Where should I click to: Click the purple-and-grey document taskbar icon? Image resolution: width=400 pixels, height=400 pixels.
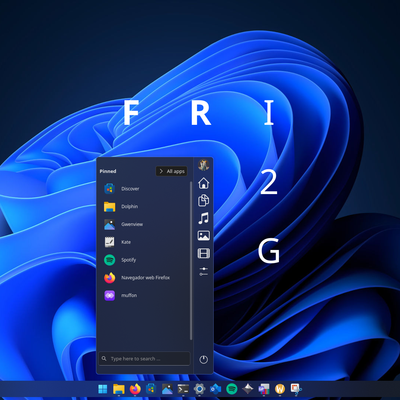264,389
